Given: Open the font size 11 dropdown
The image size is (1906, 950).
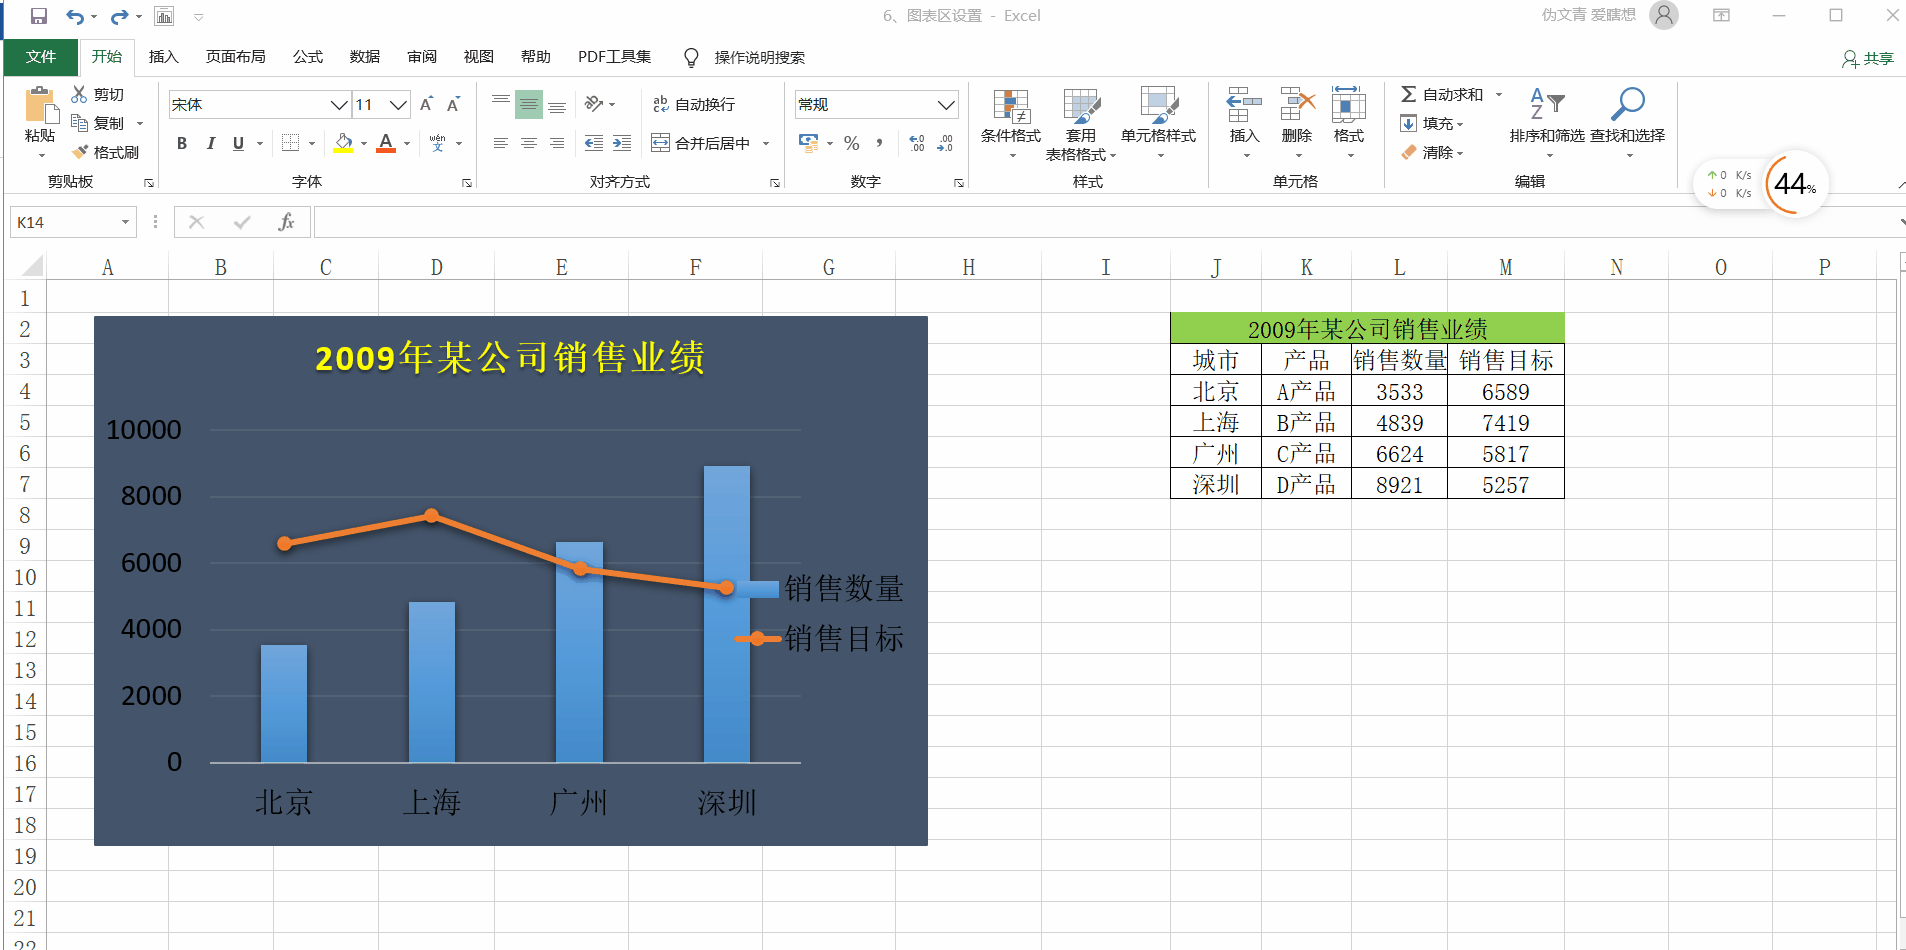Looking at the screenshot, I should pyautogui.click(x=398, y=104).
